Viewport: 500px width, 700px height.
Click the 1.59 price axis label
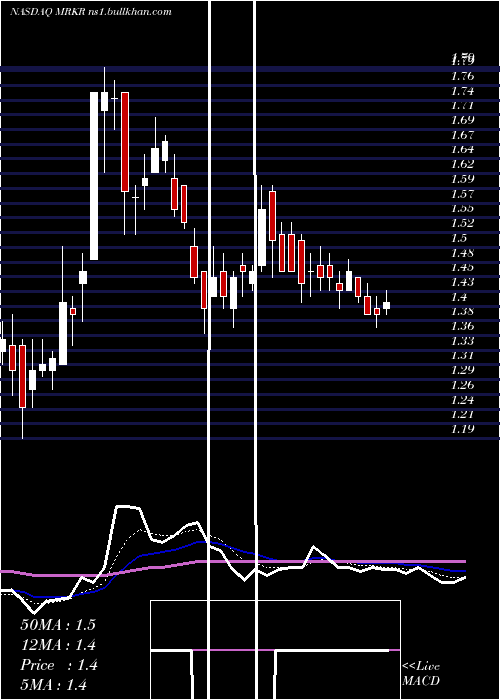click(x=462, y=179)
